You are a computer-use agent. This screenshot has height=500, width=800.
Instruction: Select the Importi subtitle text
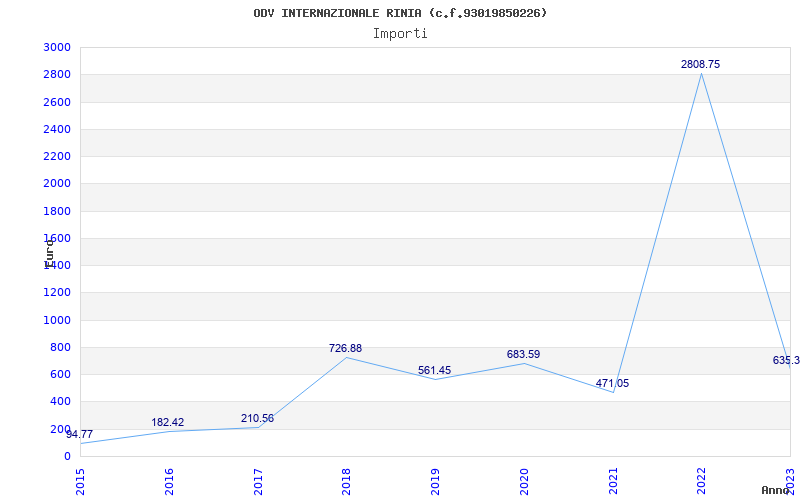pos(400,33)
